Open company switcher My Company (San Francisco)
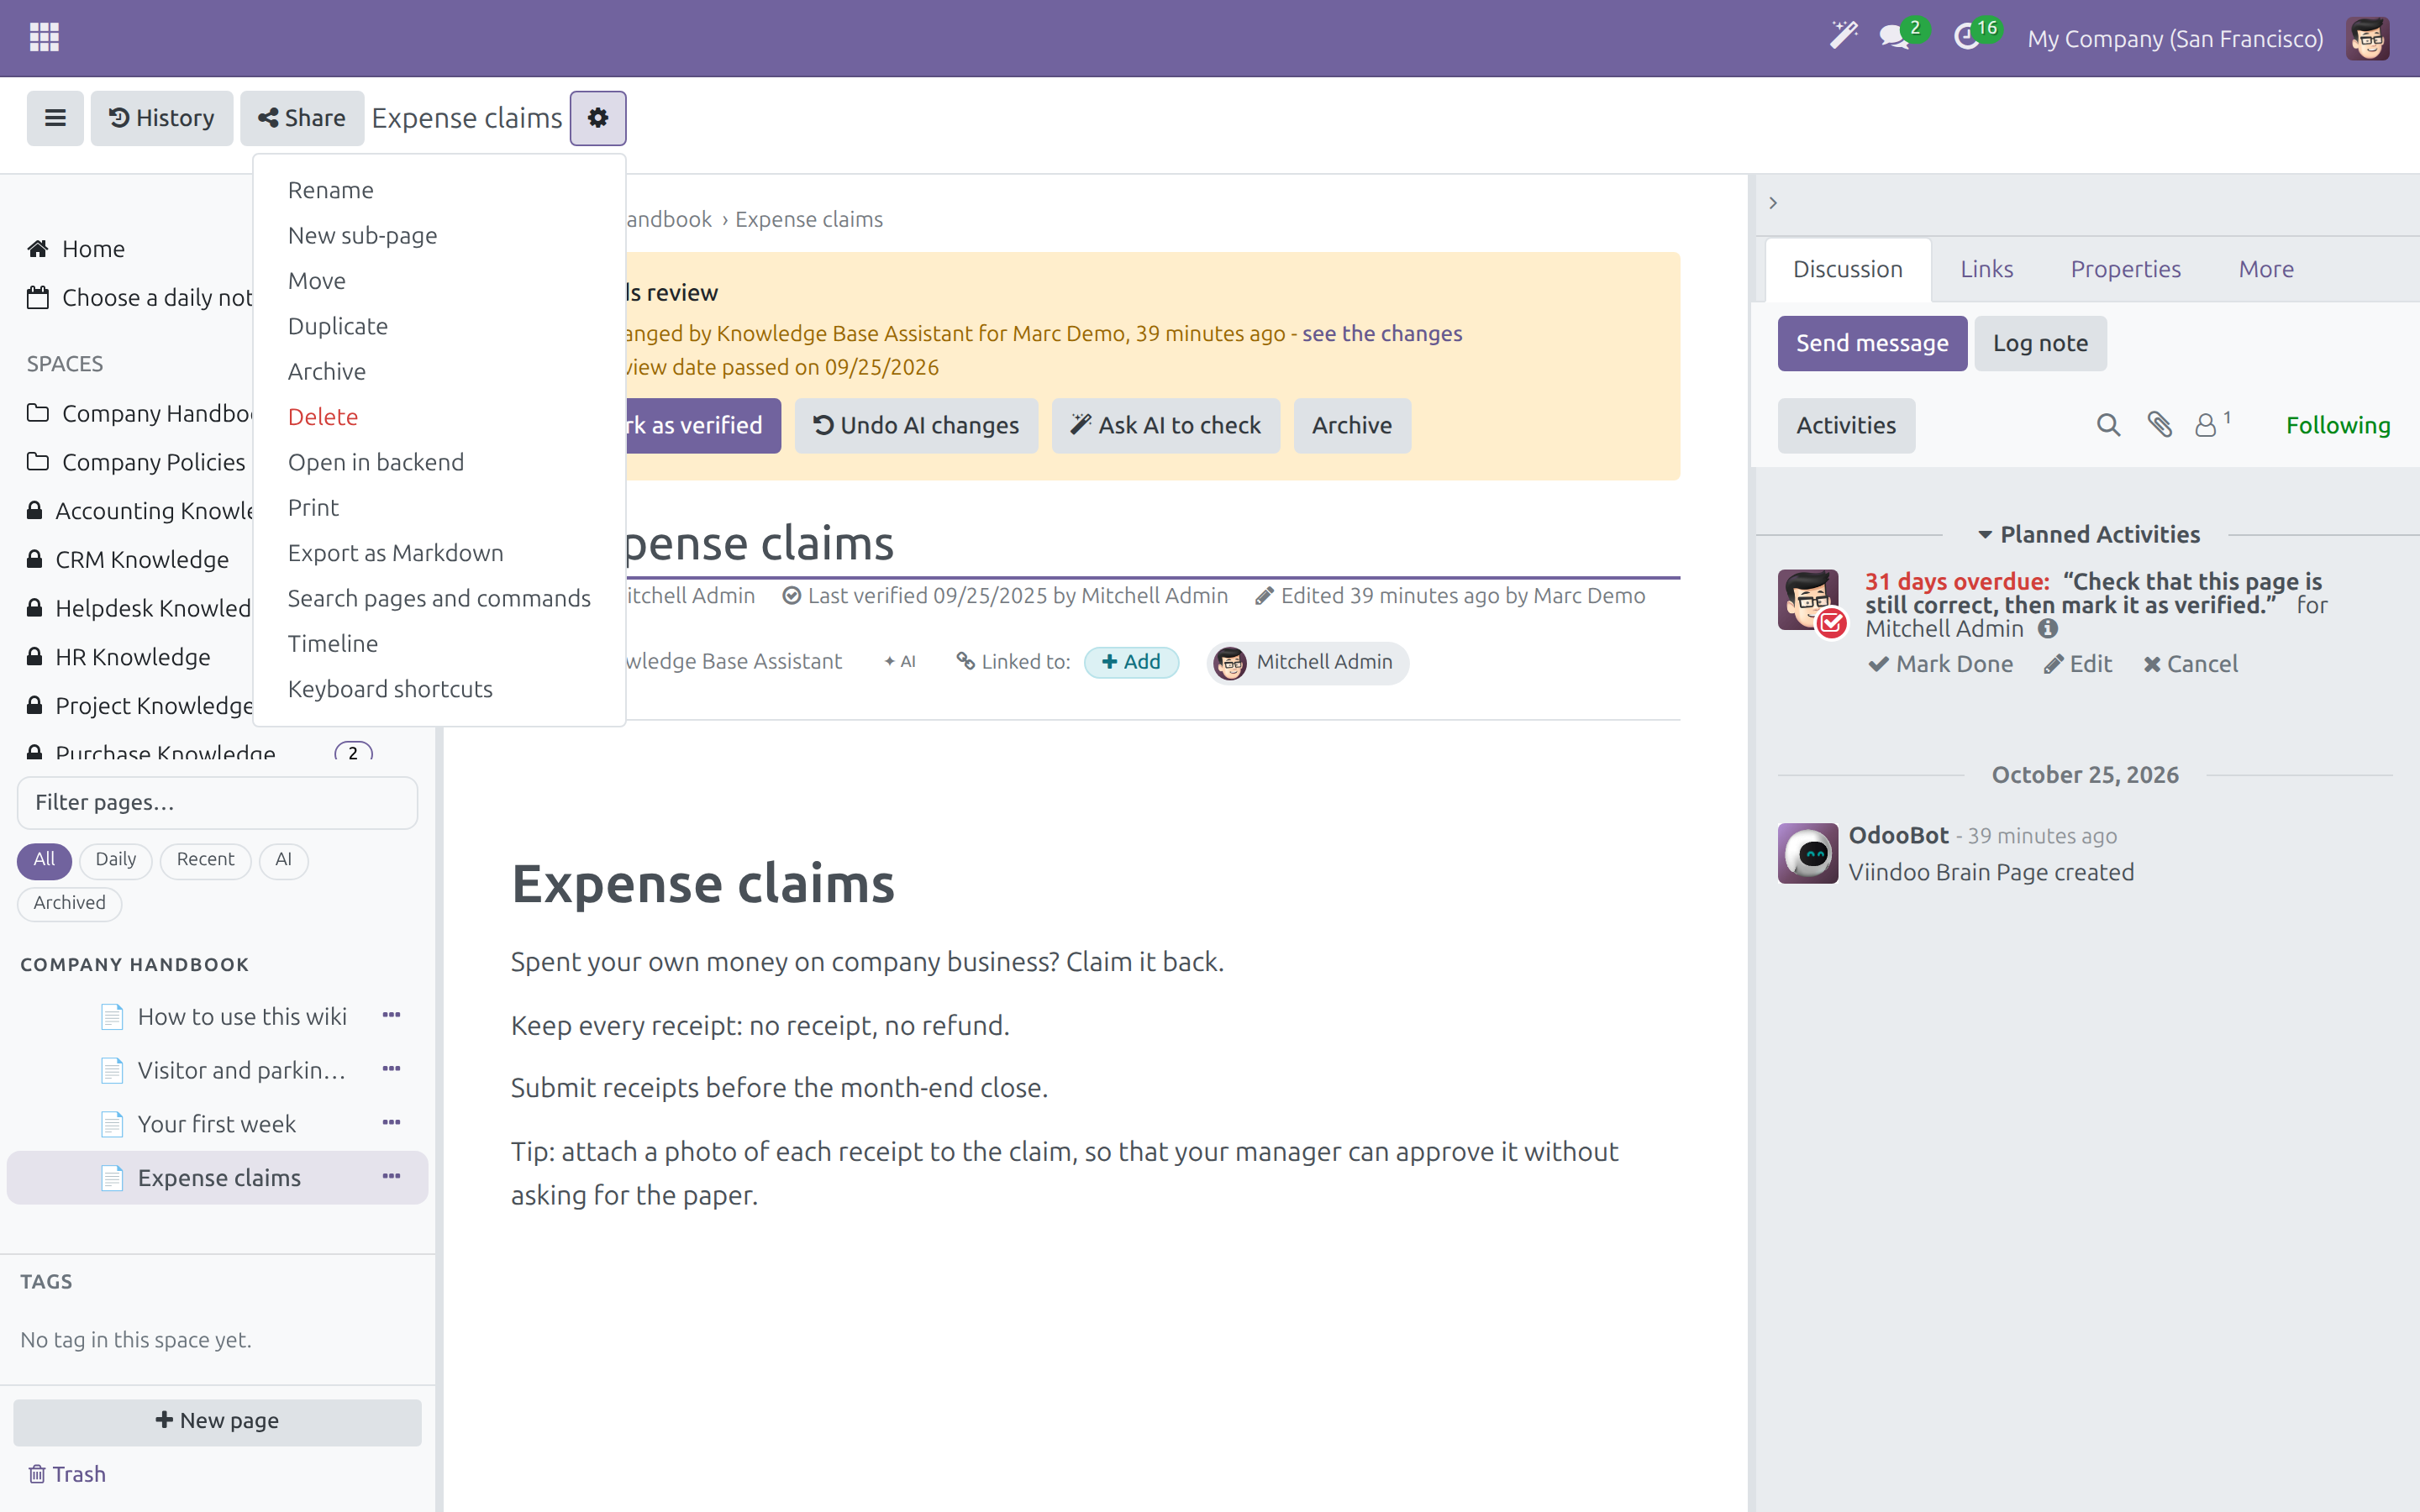Viewport: 2420px width, 1512px height. (2174, 38)
